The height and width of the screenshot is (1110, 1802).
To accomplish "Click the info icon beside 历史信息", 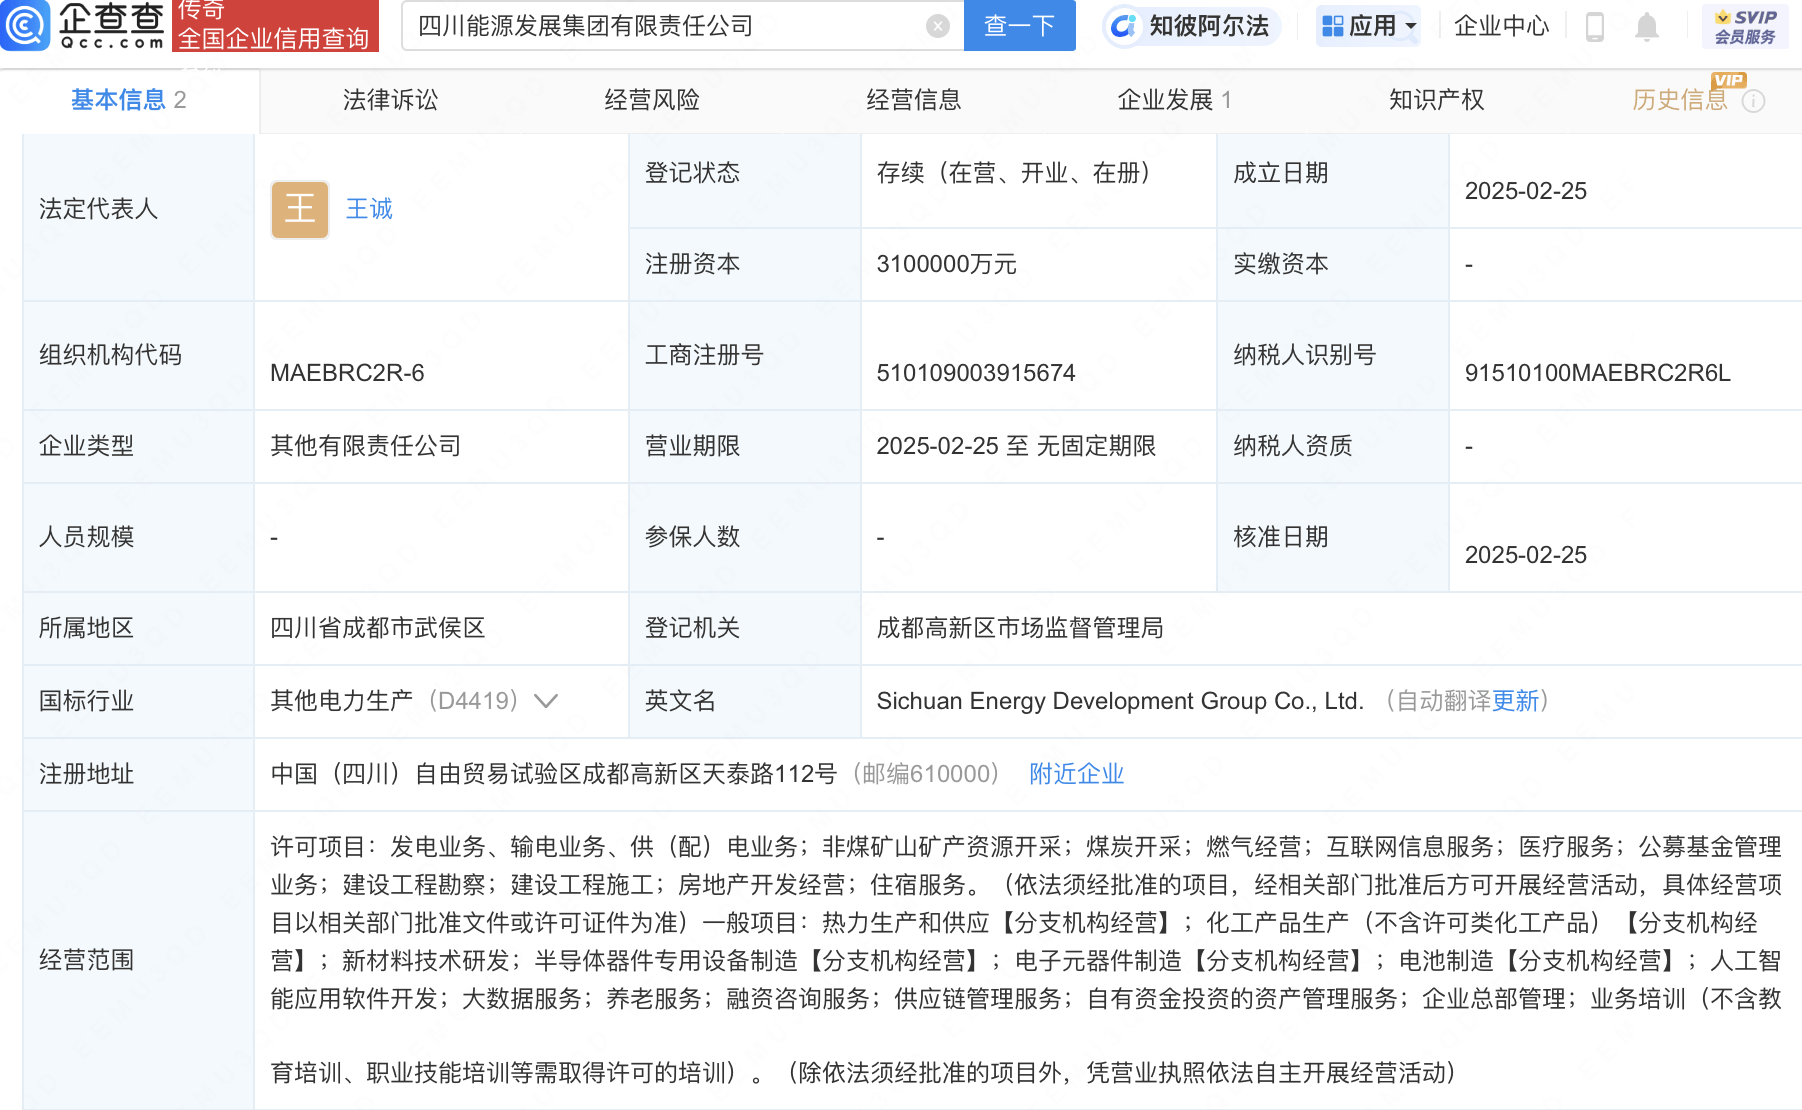I will (1754, 101).
